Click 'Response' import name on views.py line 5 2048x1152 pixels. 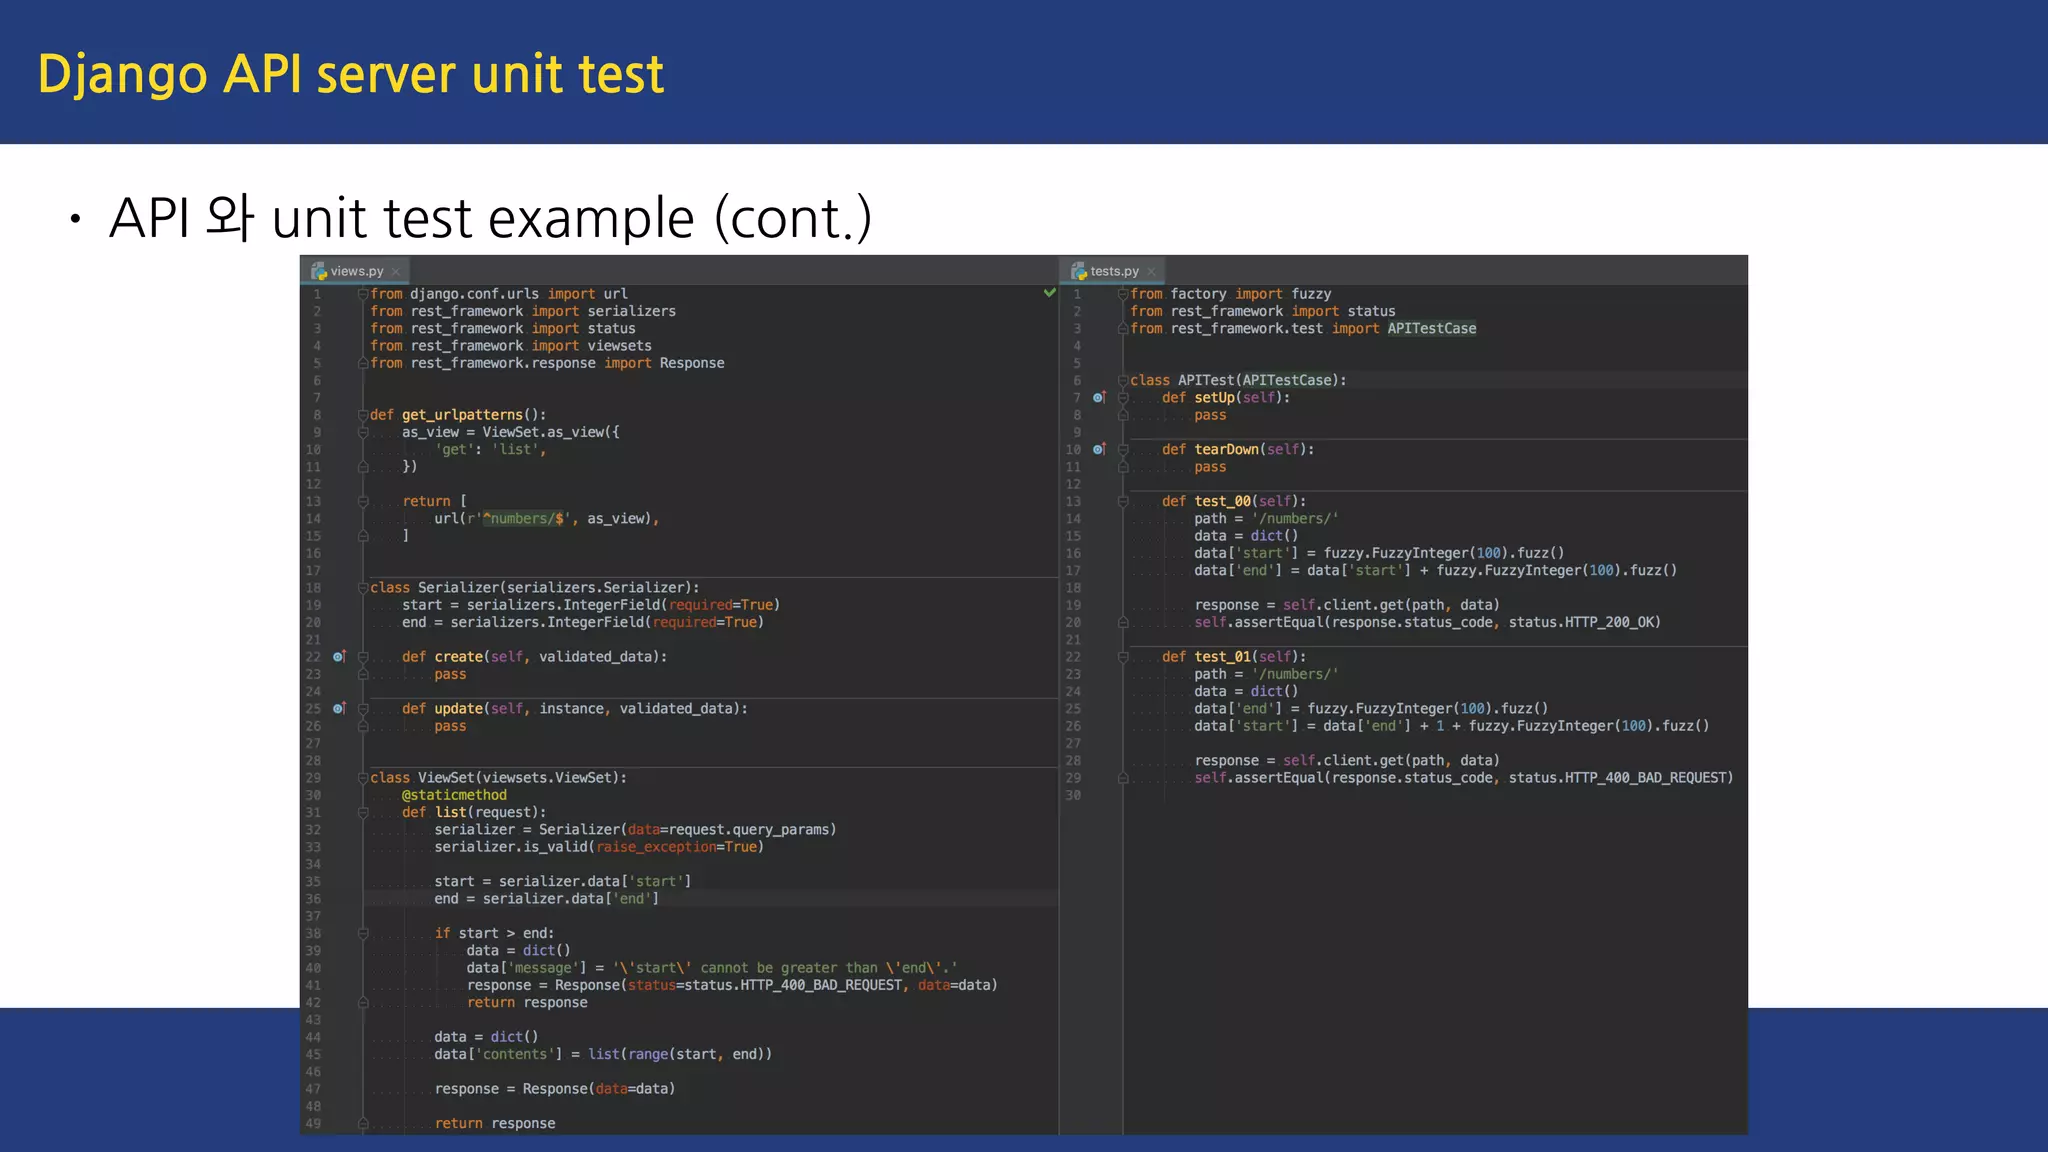(692, 363)
